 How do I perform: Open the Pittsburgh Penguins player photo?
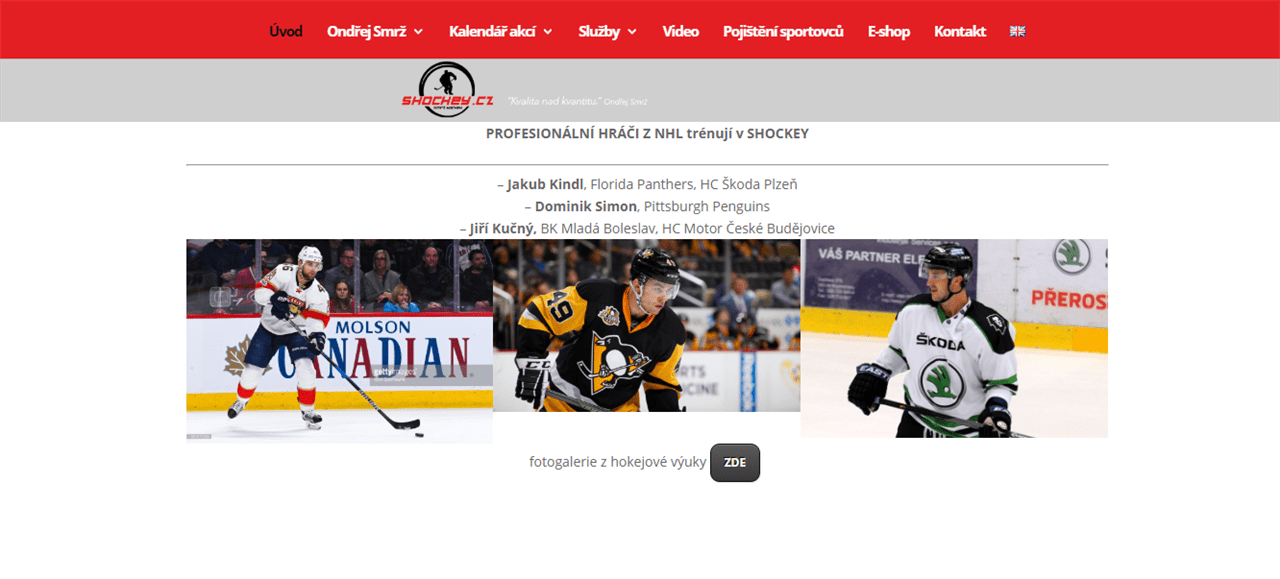click(646, 325)
